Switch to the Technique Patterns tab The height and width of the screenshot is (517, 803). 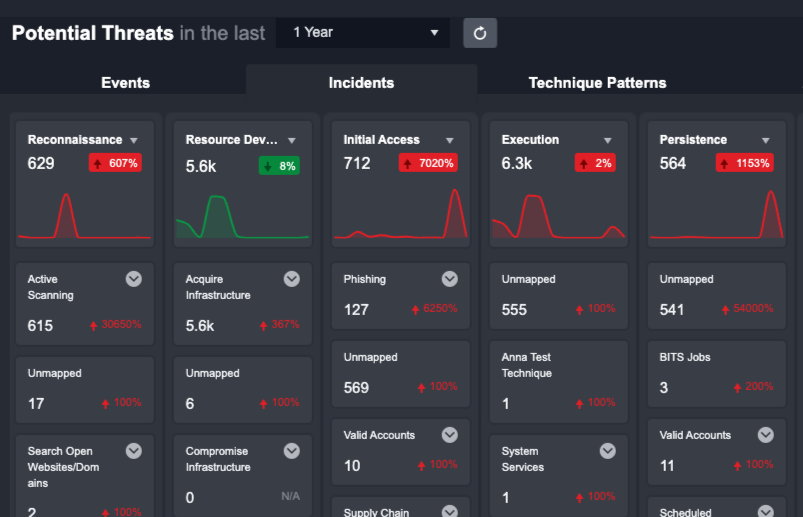(x=597, y=83)
